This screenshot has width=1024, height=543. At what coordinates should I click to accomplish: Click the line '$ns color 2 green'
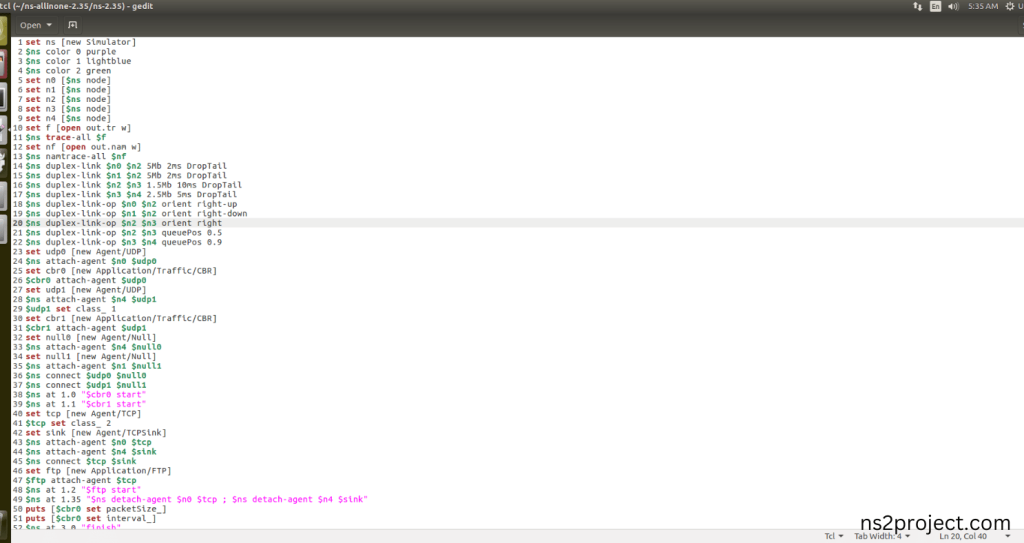pyautogui.click(x=68, y=71)
